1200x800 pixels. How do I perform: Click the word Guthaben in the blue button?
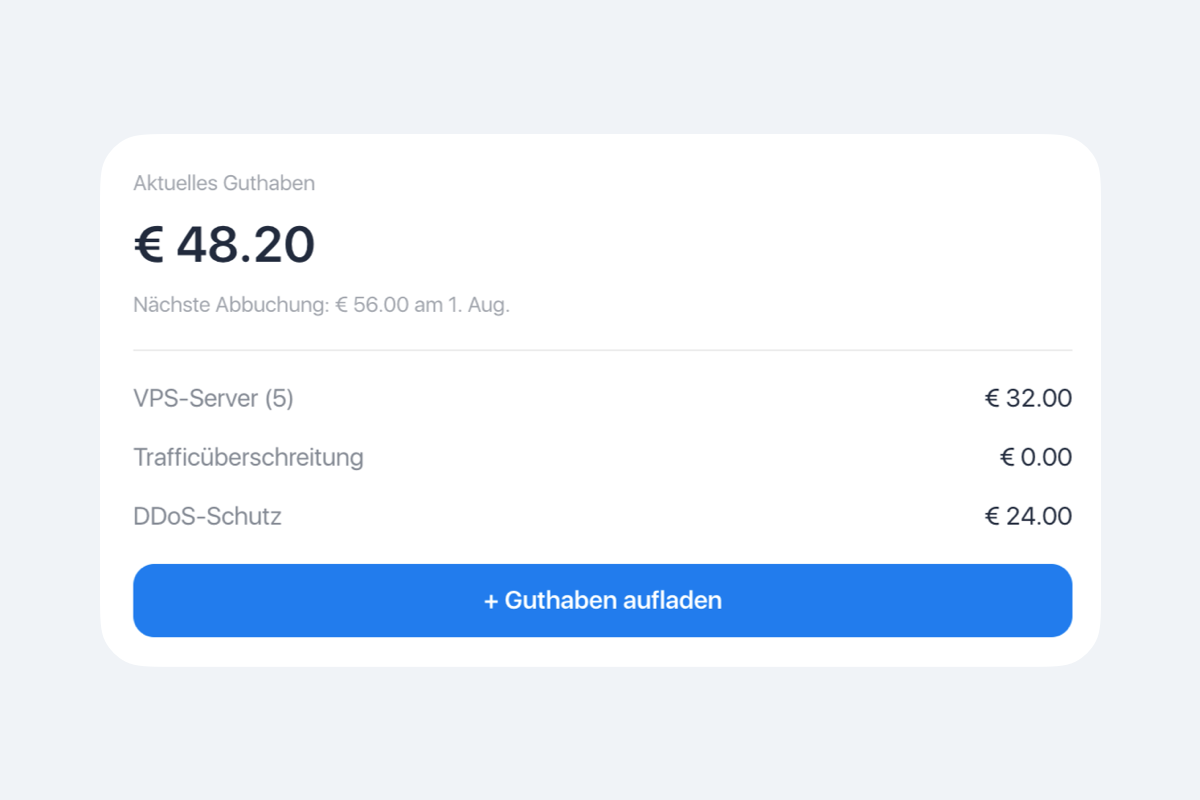tap(560, 600)
